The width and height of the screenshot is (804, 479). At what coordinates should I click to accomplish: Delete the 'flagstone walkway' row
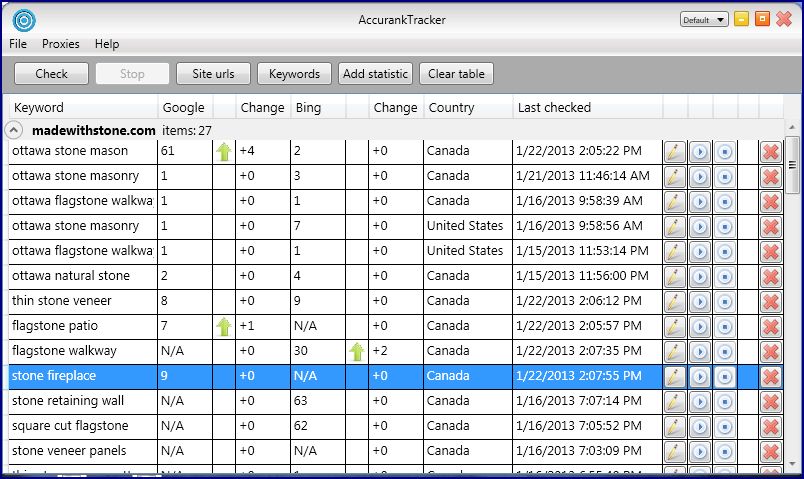tap(771, 352)
